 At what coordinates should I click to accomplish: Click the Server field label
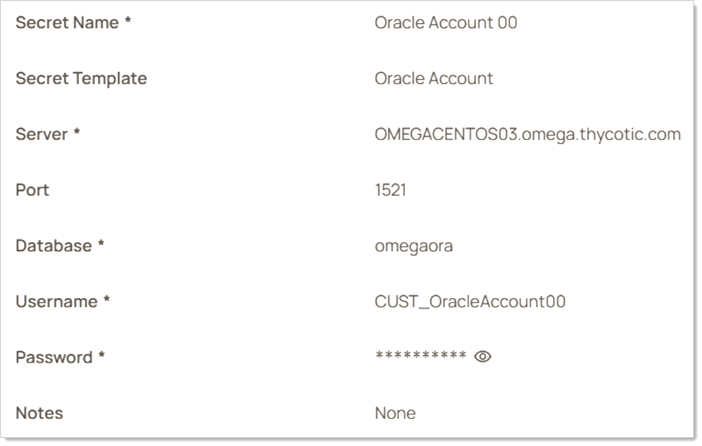[42, 134]
